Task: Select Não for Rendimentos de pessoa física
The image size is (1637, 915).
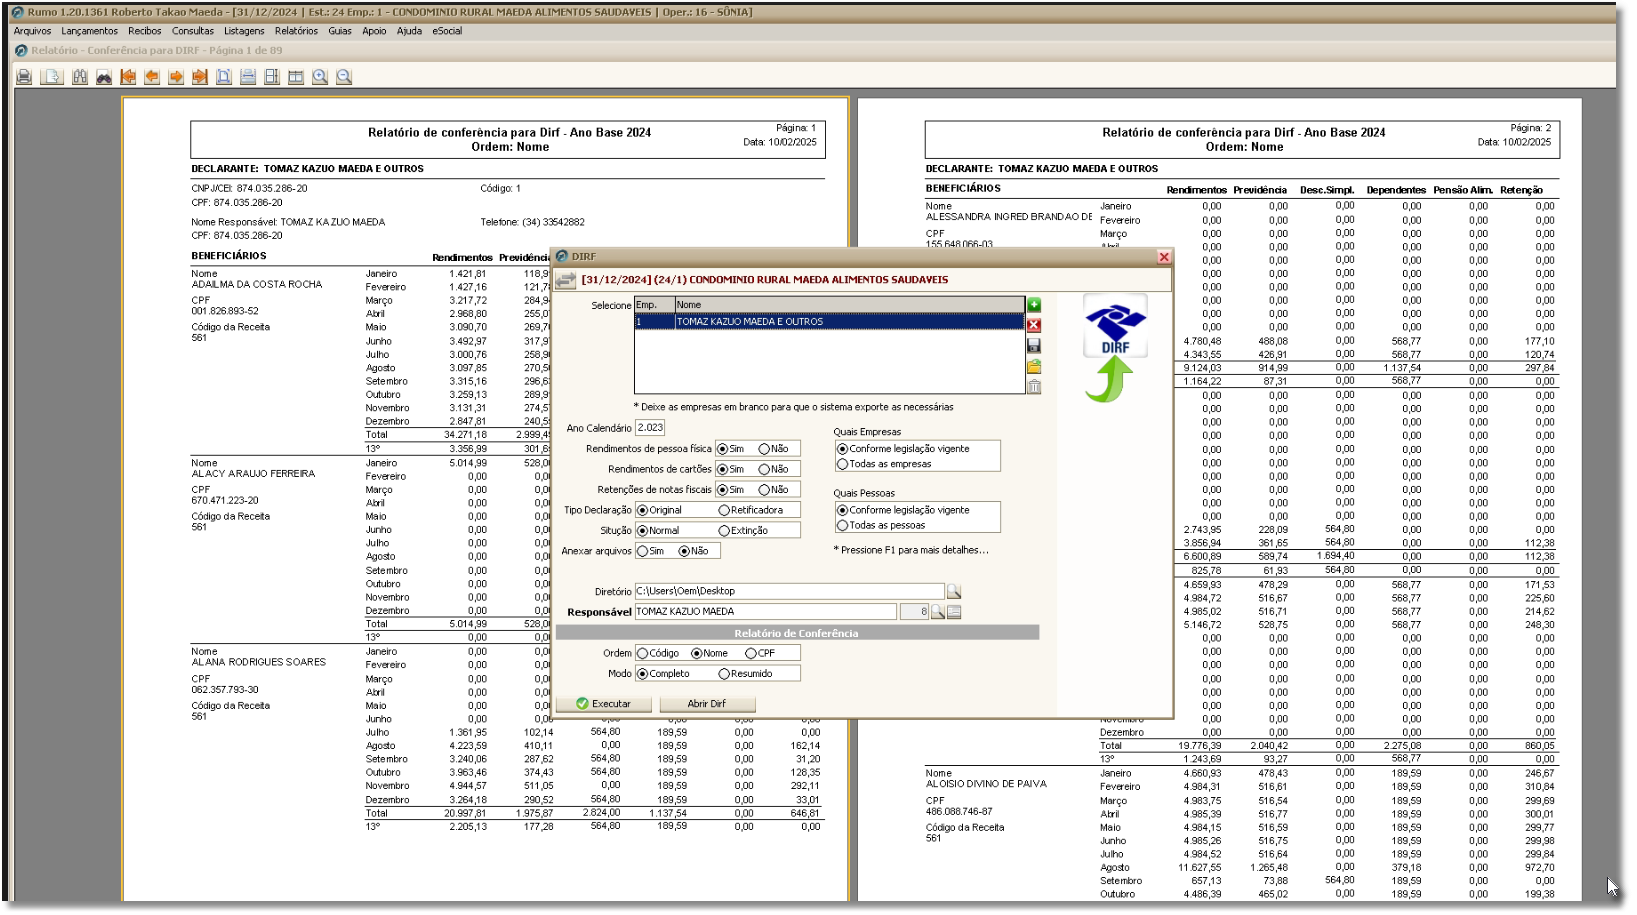Action: coord(773,449)
